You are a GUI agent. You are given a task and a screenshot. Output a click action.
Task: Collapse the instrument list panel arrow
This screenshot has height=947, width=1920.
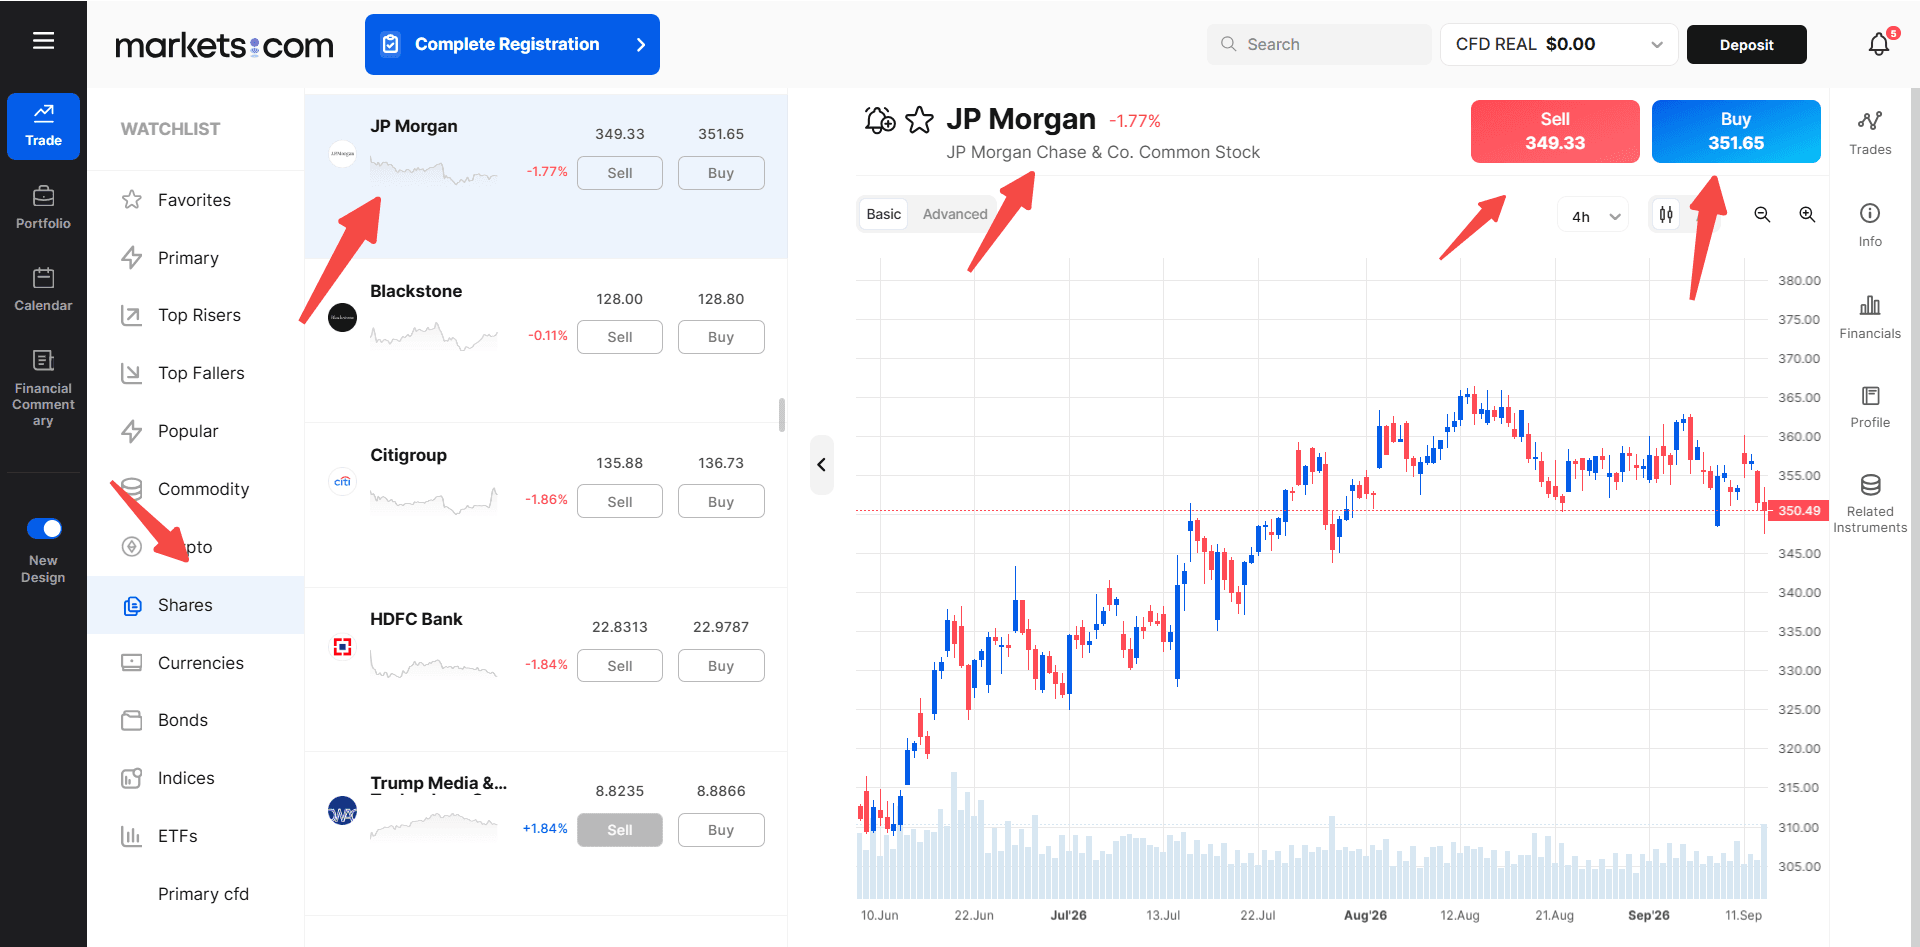click(x=821, y=465)
